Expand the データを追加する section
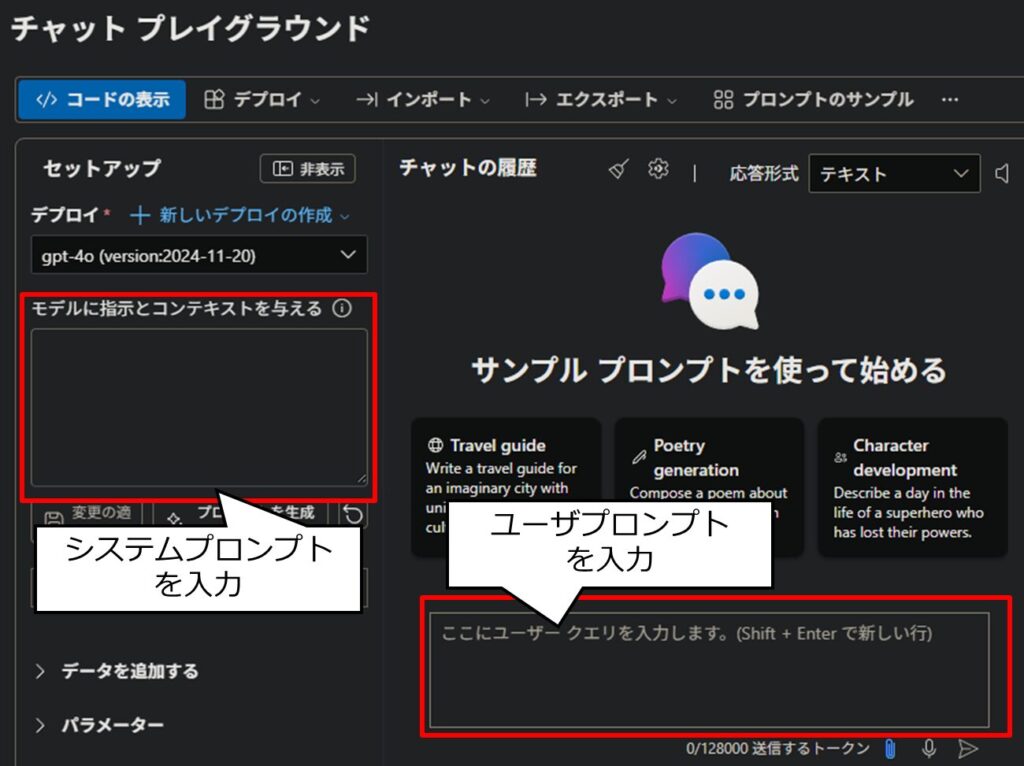Viewport: 1024px width, 766px height. (x=118, y=671)
